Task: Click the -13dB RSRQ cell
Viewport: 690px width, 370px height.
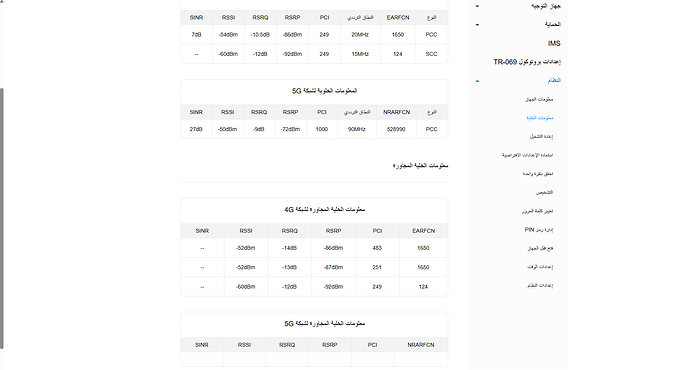Action: pos(290,267)
